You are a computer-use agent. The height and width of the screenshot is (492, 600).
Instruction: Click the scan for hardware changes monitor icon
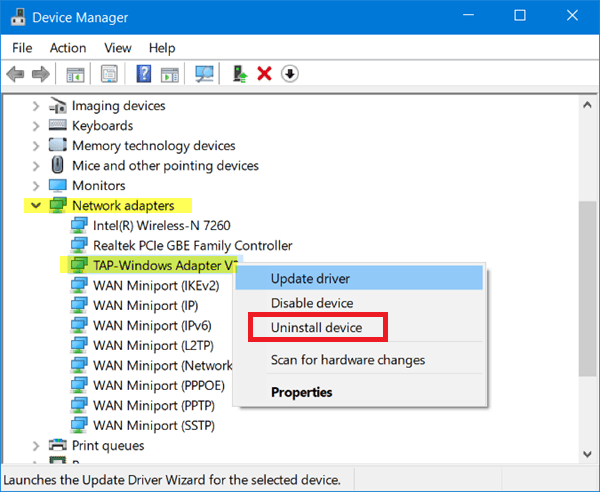coord(204,74)
